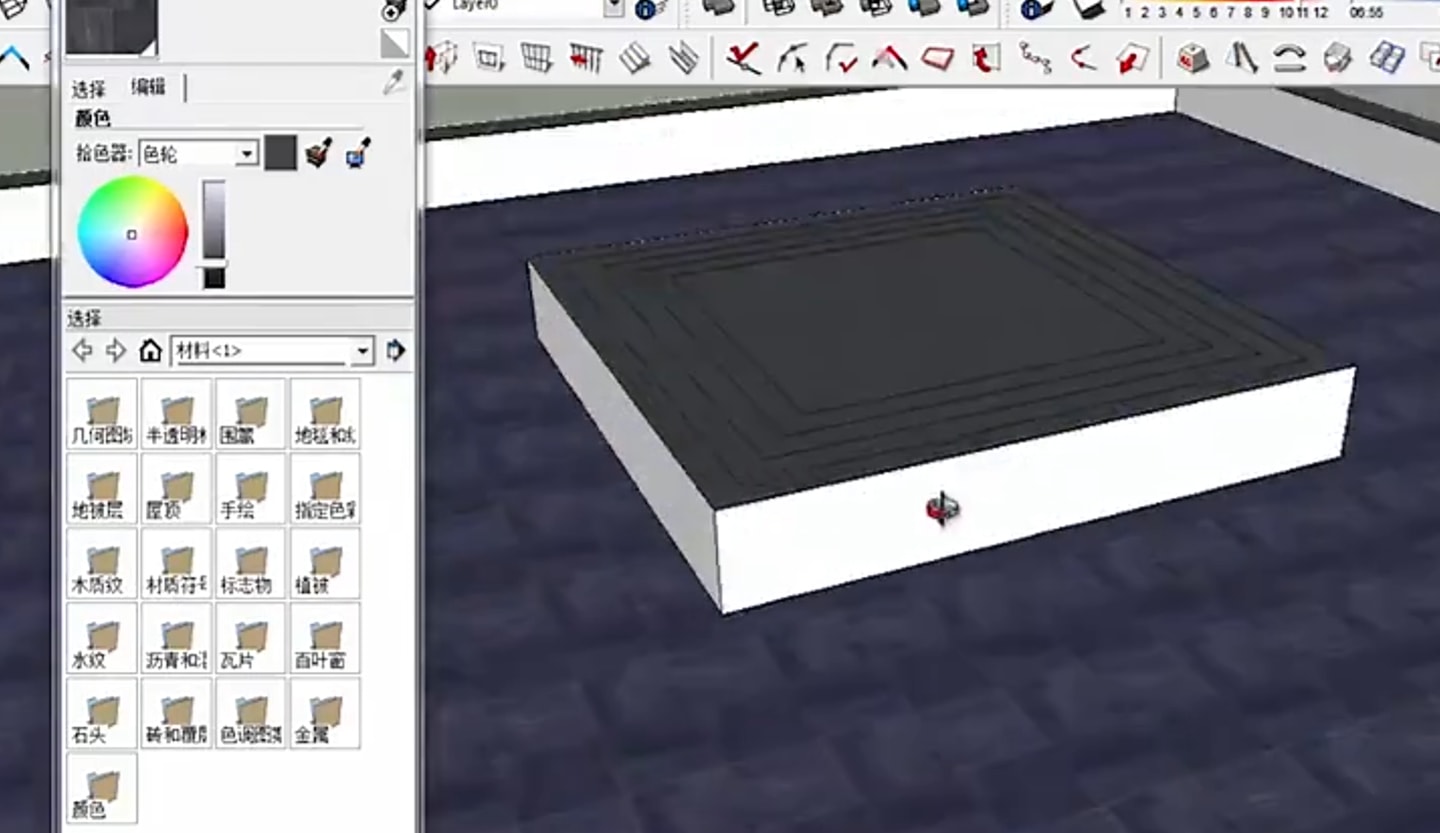
Task: Click the match color on screen icon
Action: click(358, 153)
